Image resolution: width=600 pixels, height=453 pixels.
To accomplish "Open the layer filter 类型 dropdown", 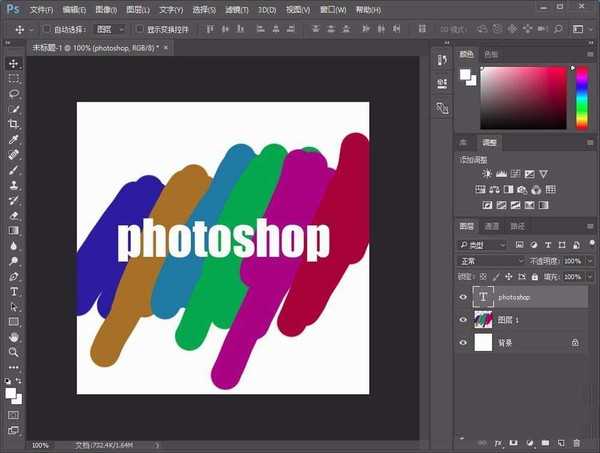I will point(483,245).
